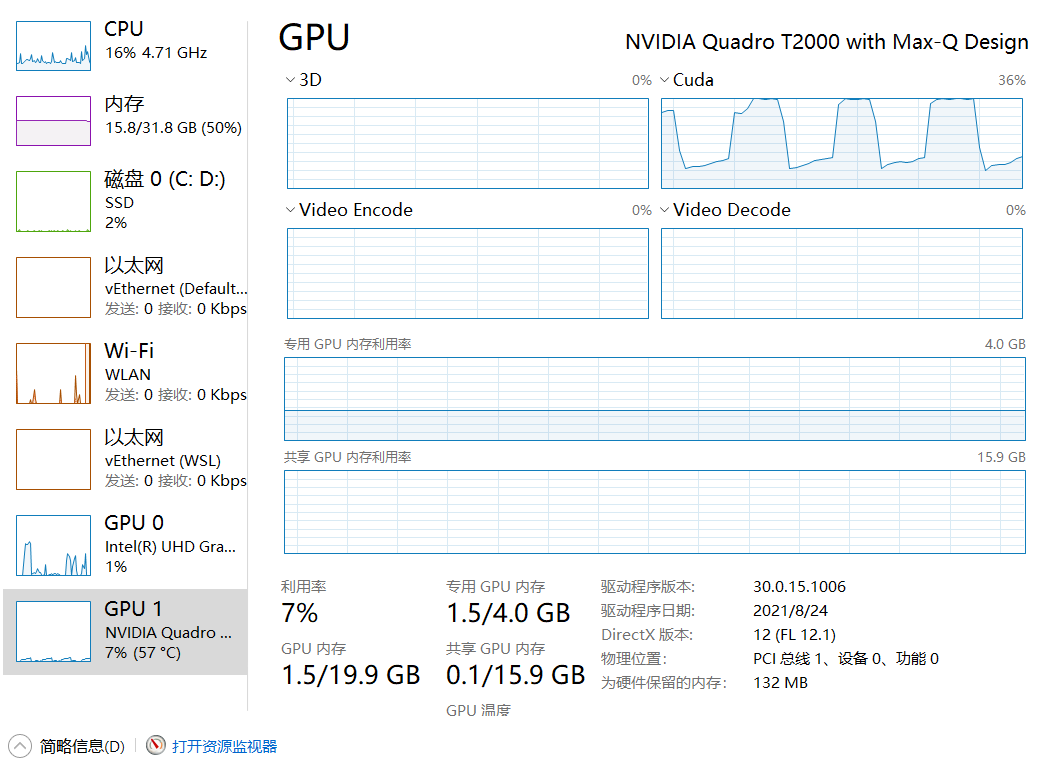Click the resource monitor gauge icon

(x=156, y=746)
